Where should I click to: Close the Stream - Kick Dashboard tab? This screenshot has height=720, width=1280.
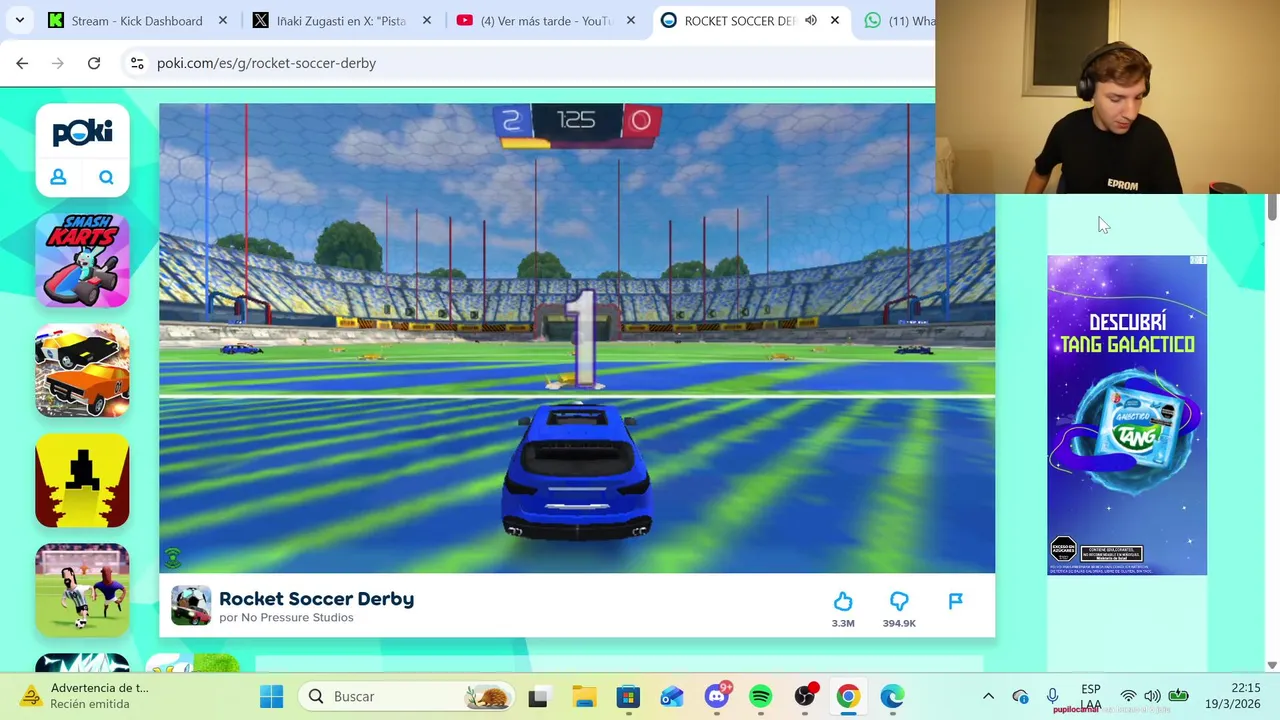click(223, 20)
